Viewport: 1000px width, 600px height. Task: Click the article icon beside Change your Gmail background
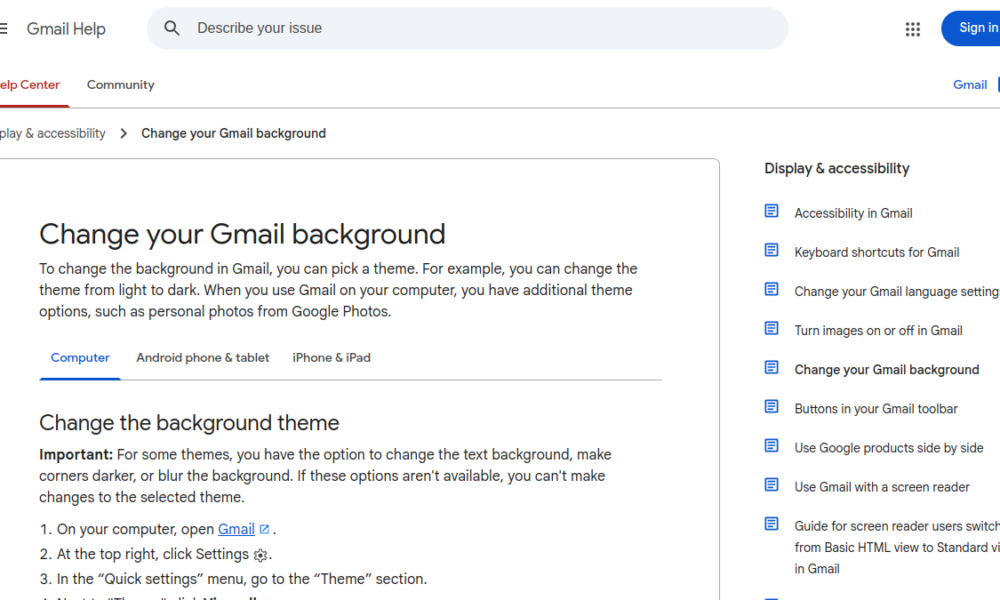click(771, 367)
